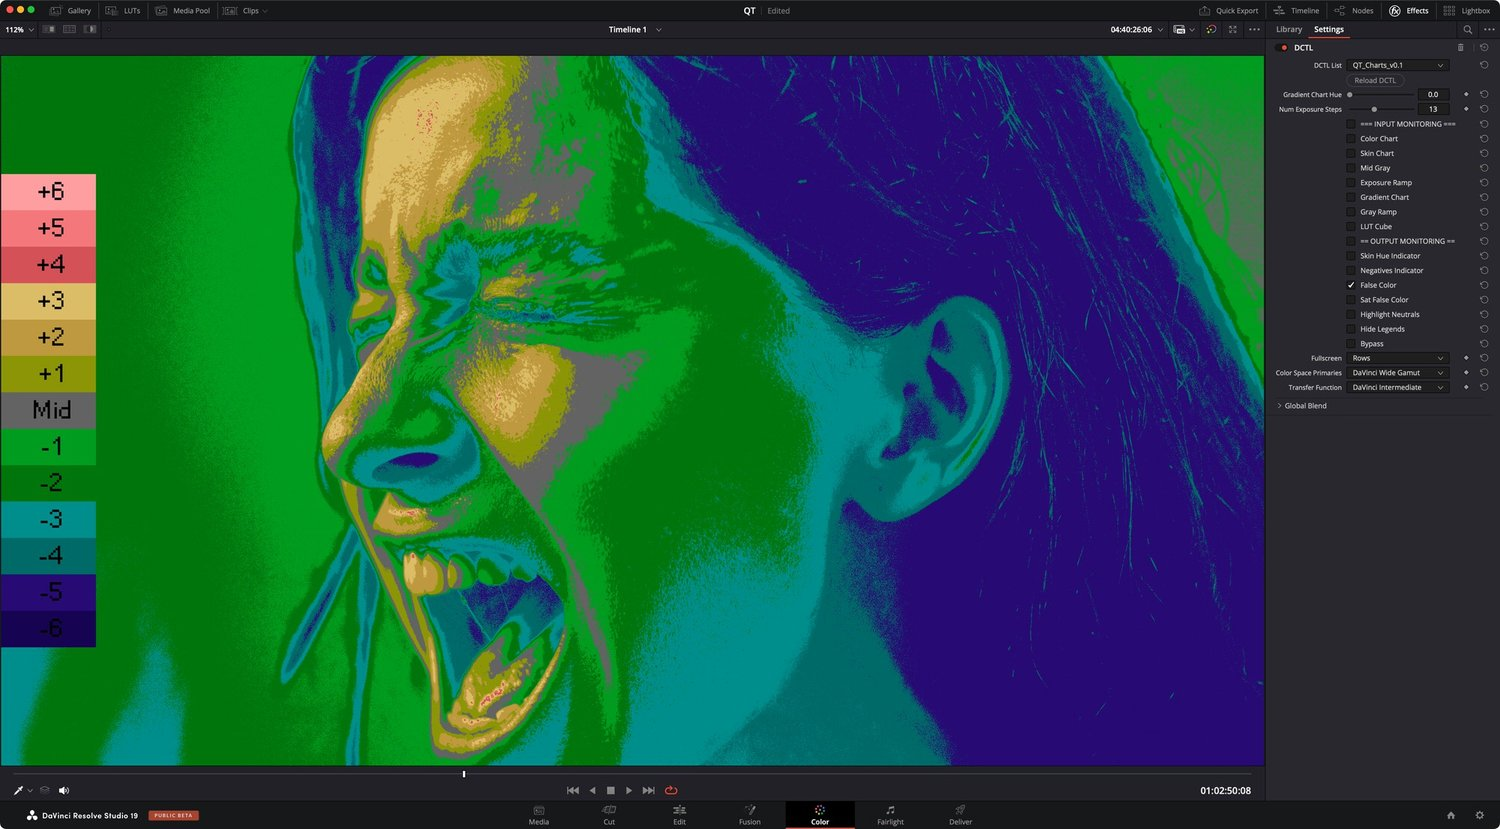Check Hide Legends
The height and width of the screenshot is (829, 1500).
pyautogui.click(x=1351, y=329)
